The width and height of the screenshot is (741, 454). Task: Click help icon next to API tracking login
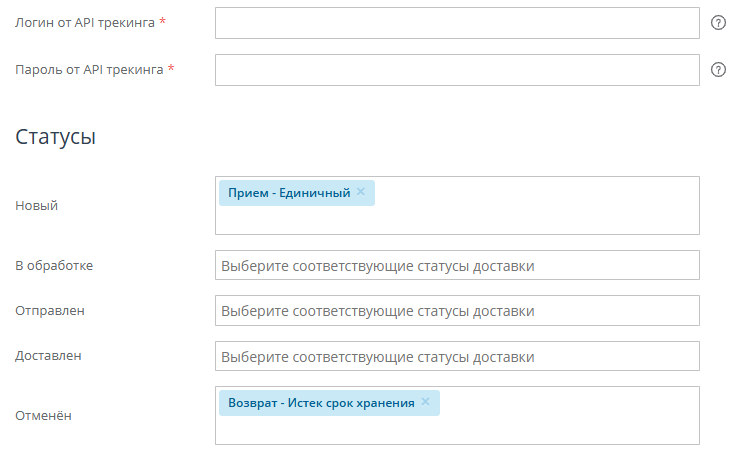tap(717, 23)
